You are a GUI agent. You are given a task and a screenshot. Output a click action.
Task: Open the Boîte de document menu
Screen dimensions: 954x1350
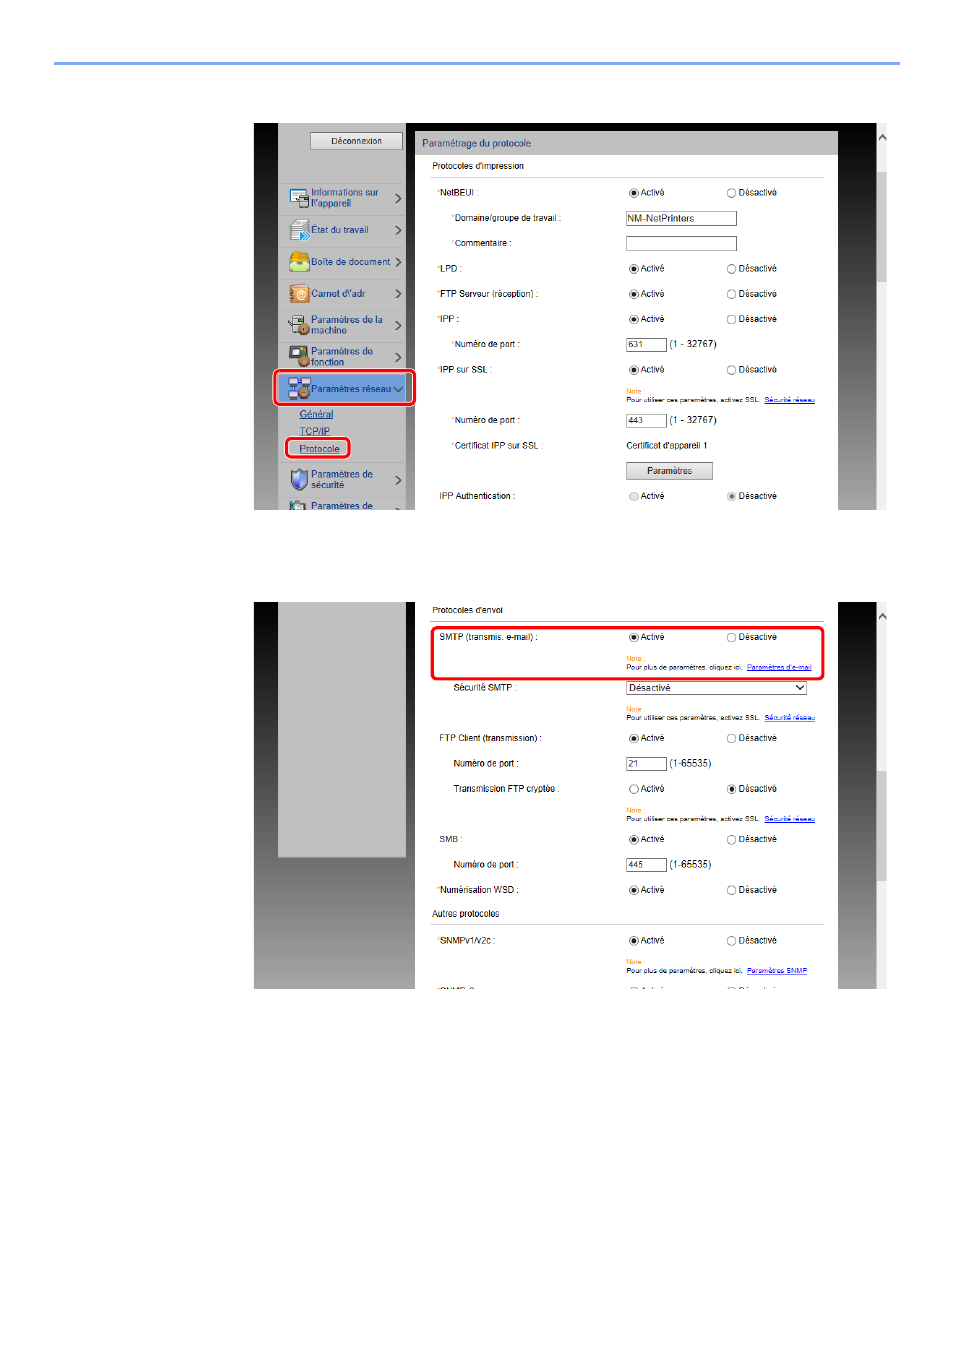[x=344, y=262]
